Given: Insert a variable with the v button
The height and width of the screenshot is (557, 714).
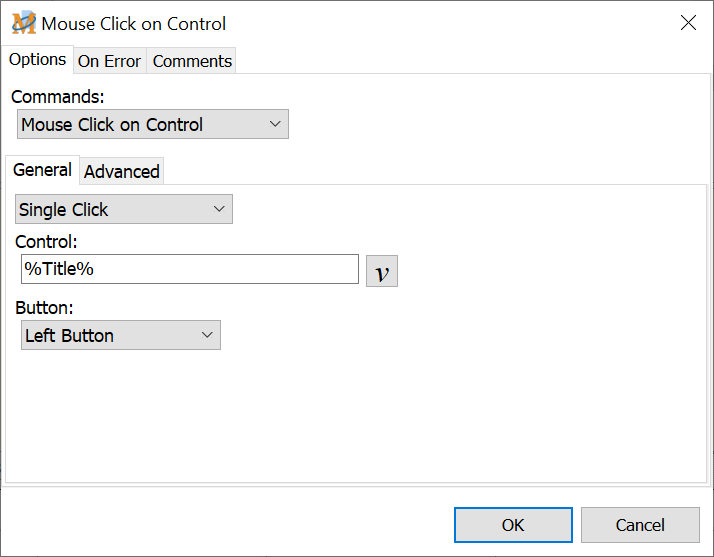Looking at the screenshot, I should (382, 271).
